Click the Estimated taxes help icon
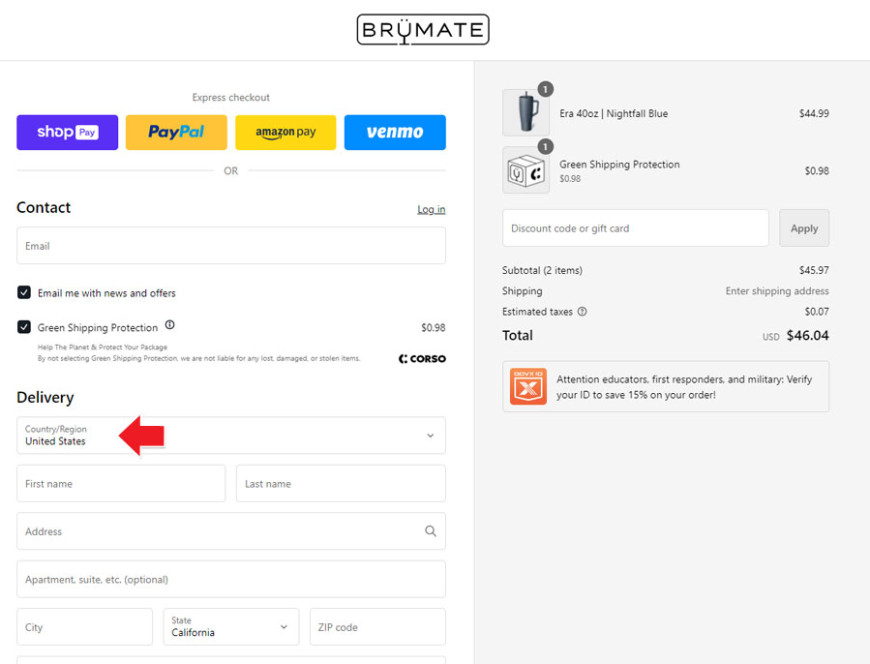The height and width of the screenshot is (664, 870). (582, 312)
